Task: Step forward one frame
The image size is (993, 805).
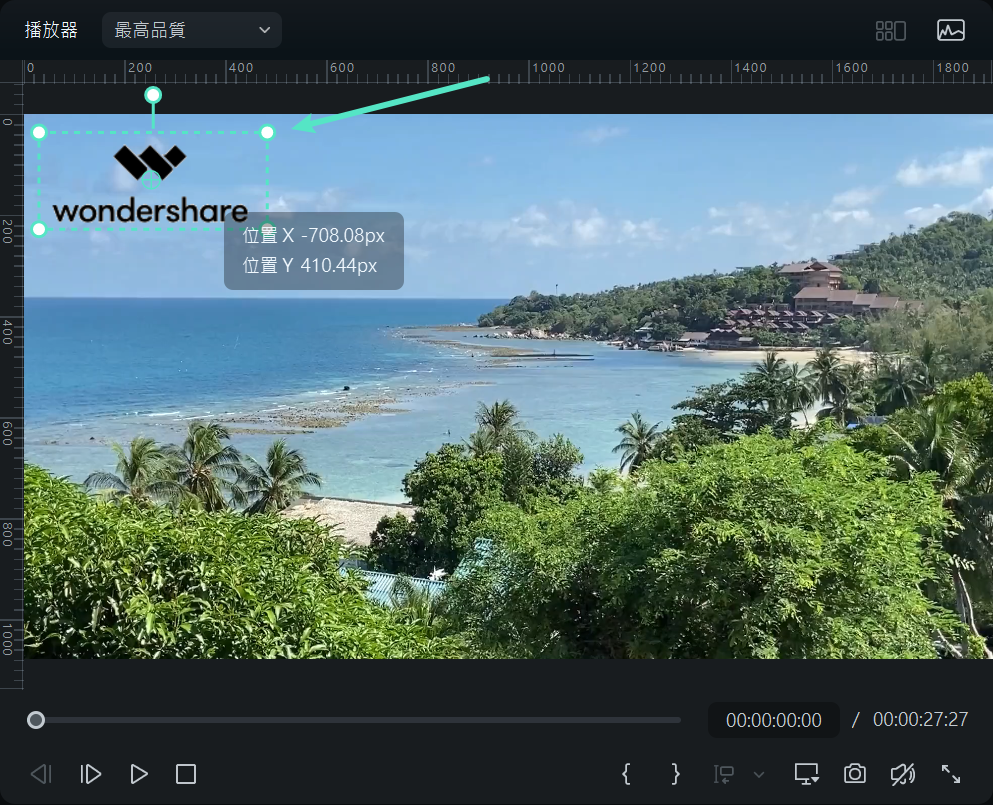Action: tap(90, 773)
